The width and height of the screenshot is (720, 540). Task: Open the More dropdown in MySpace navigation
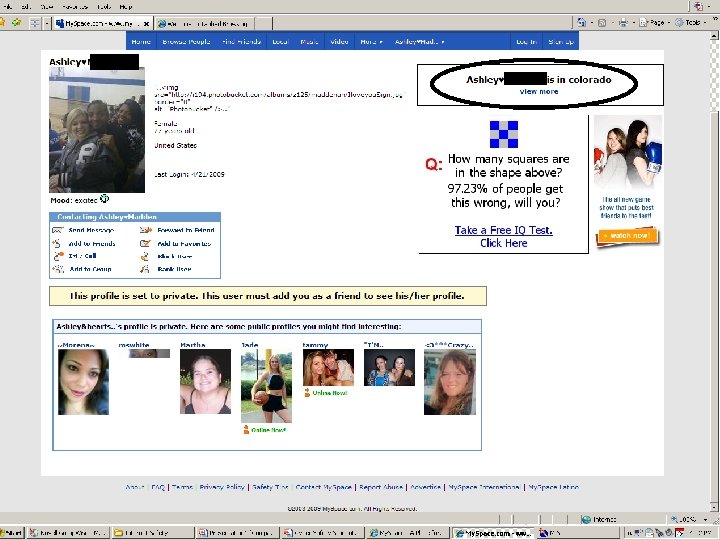[371, 41]
